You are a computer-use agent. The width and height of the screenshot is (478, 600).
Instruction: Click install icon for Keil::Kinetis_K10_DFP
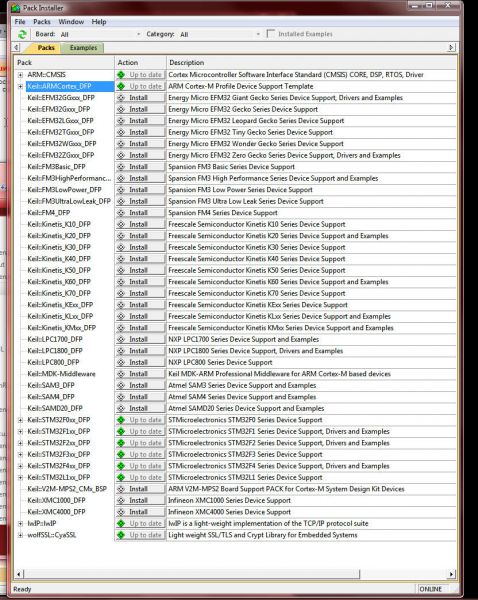(x=121, y=224)
